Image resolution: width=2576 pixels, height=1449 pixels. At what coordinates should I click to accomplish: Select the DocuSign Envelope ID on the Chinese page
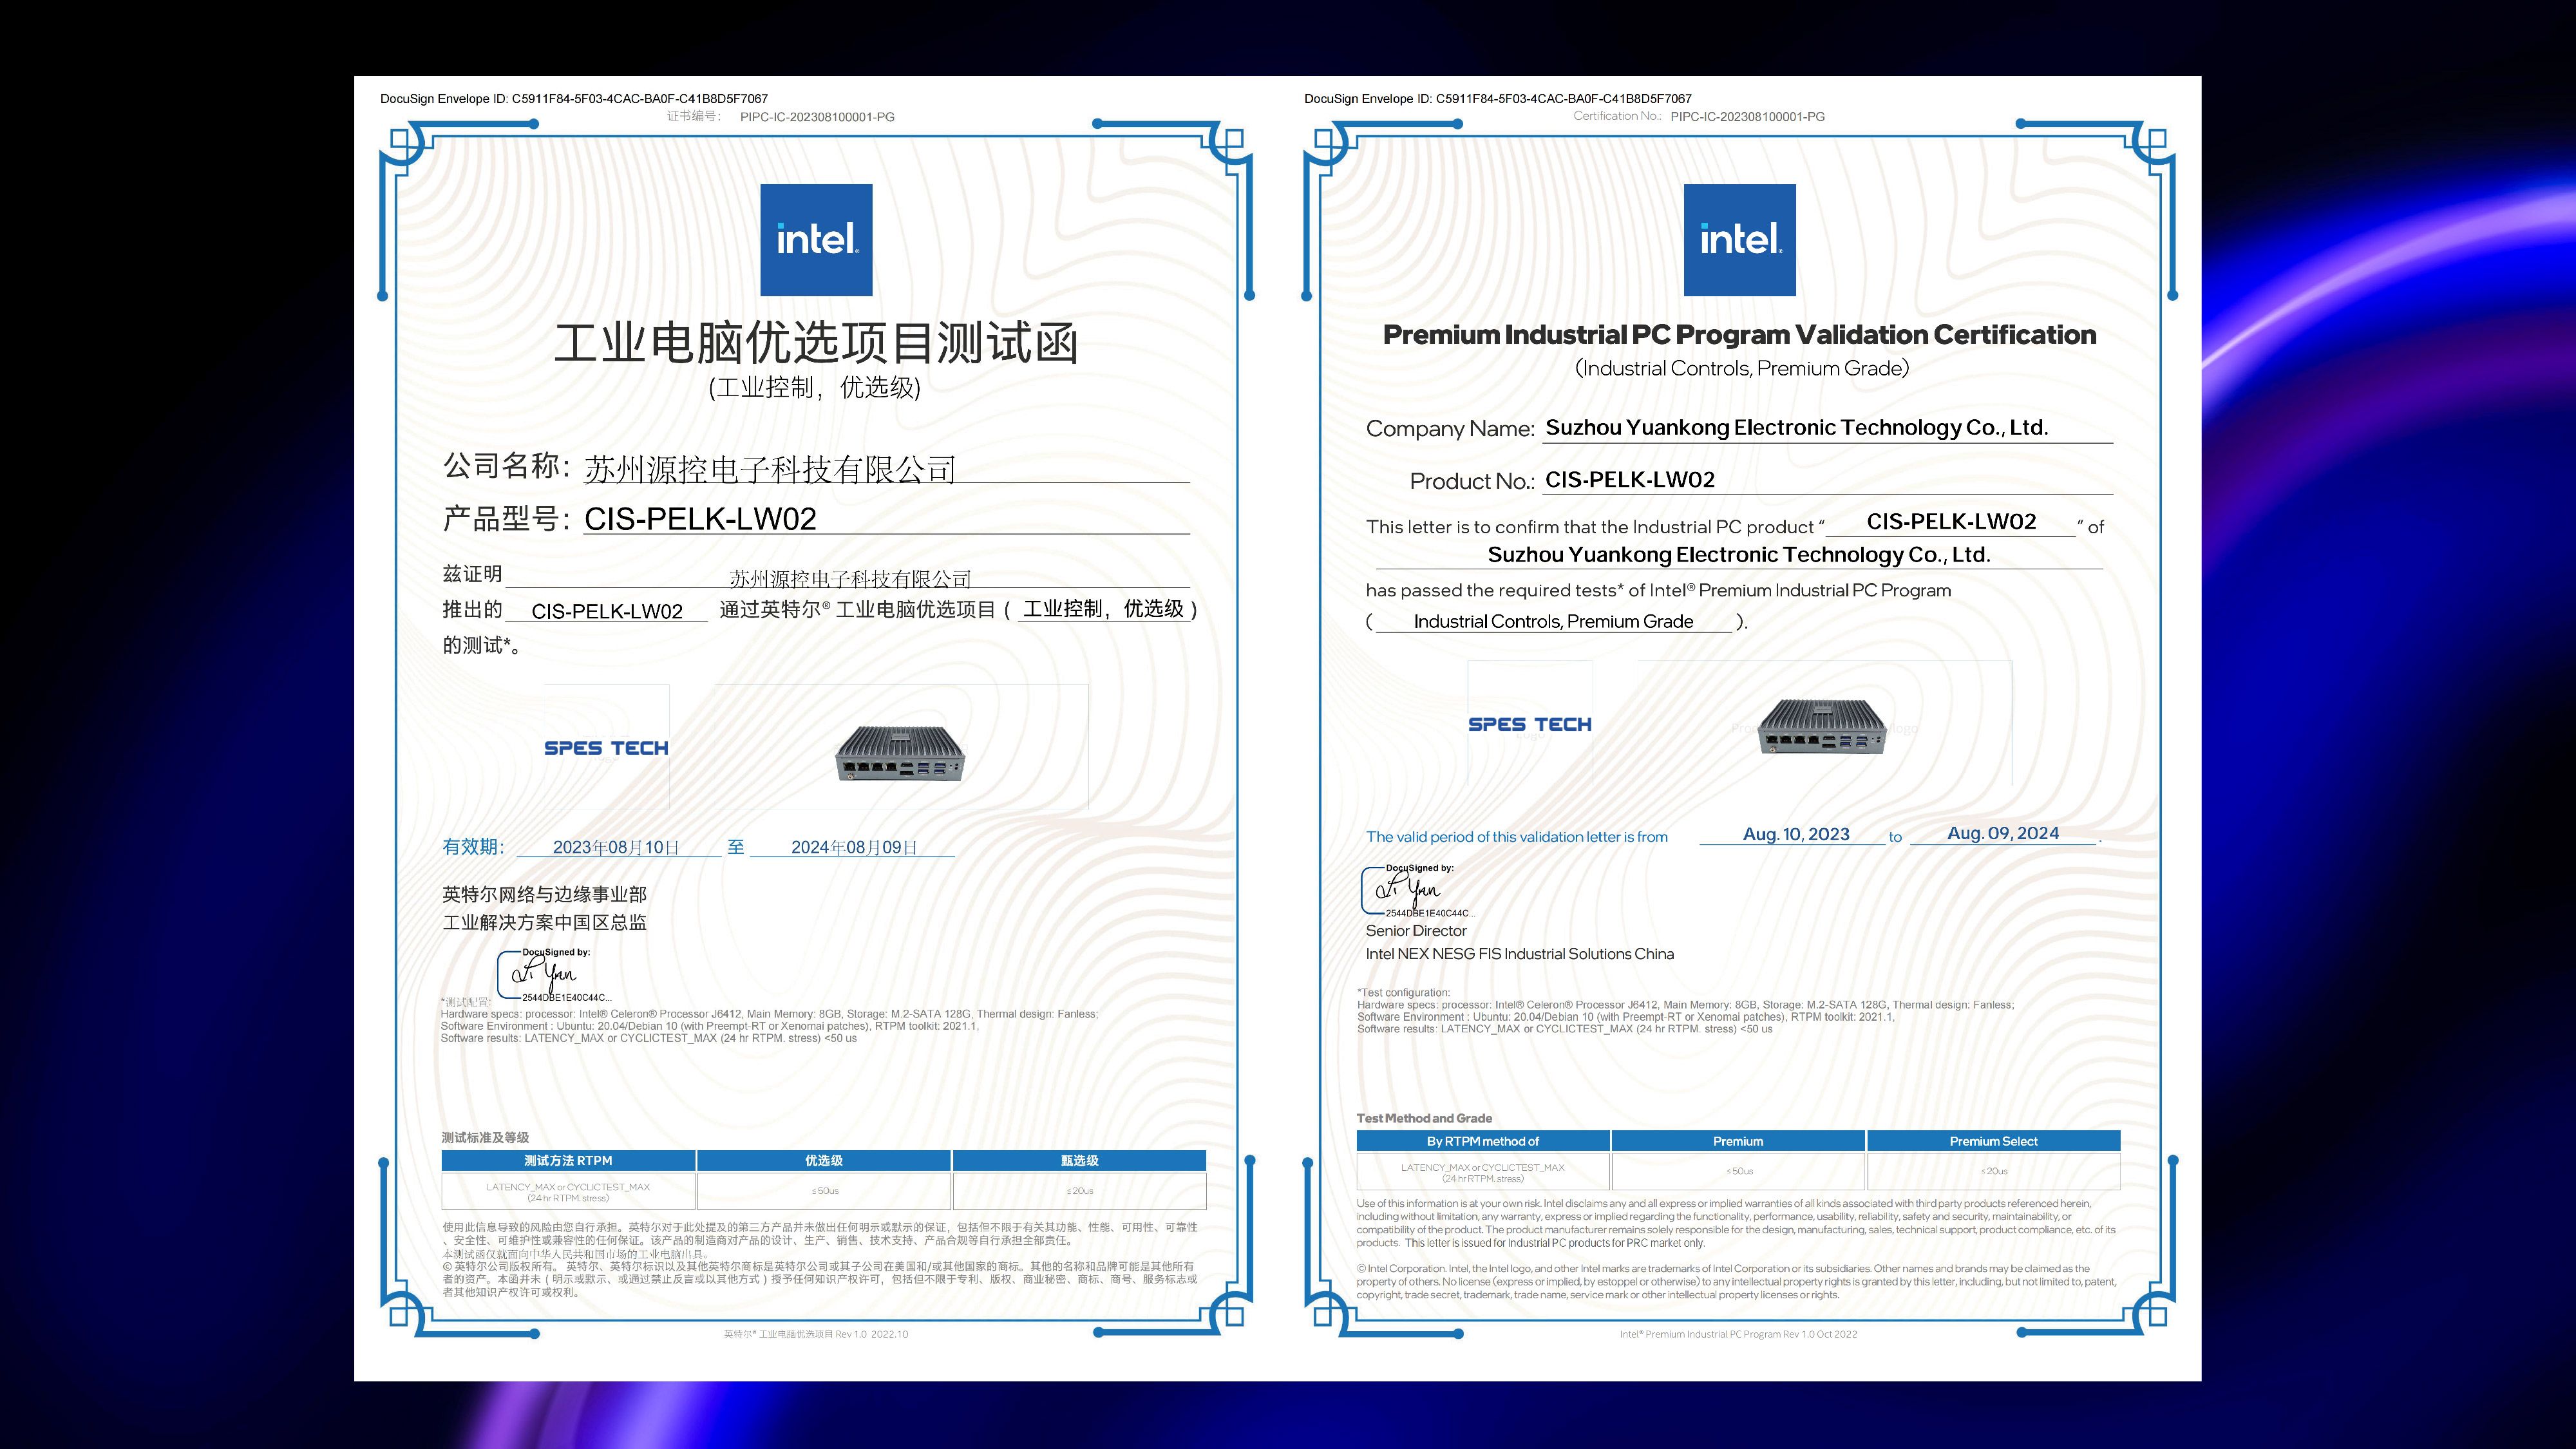pos(574,99)
